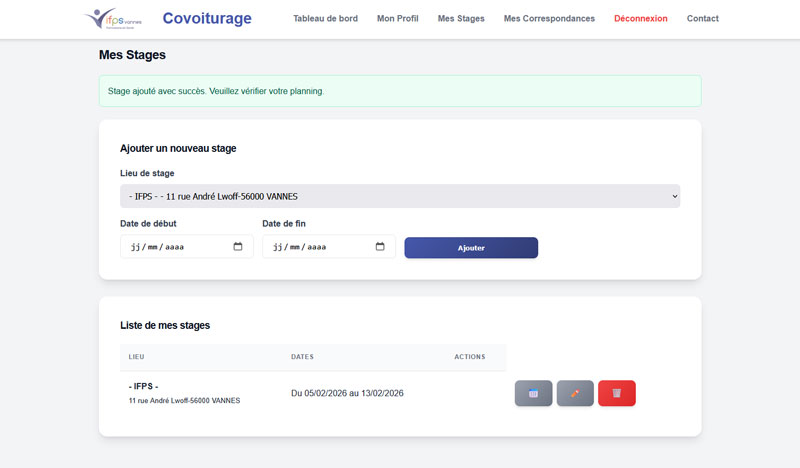800x468 pixels.
Task: Open the Mon Profil page
Action: (x=397, y=19)
